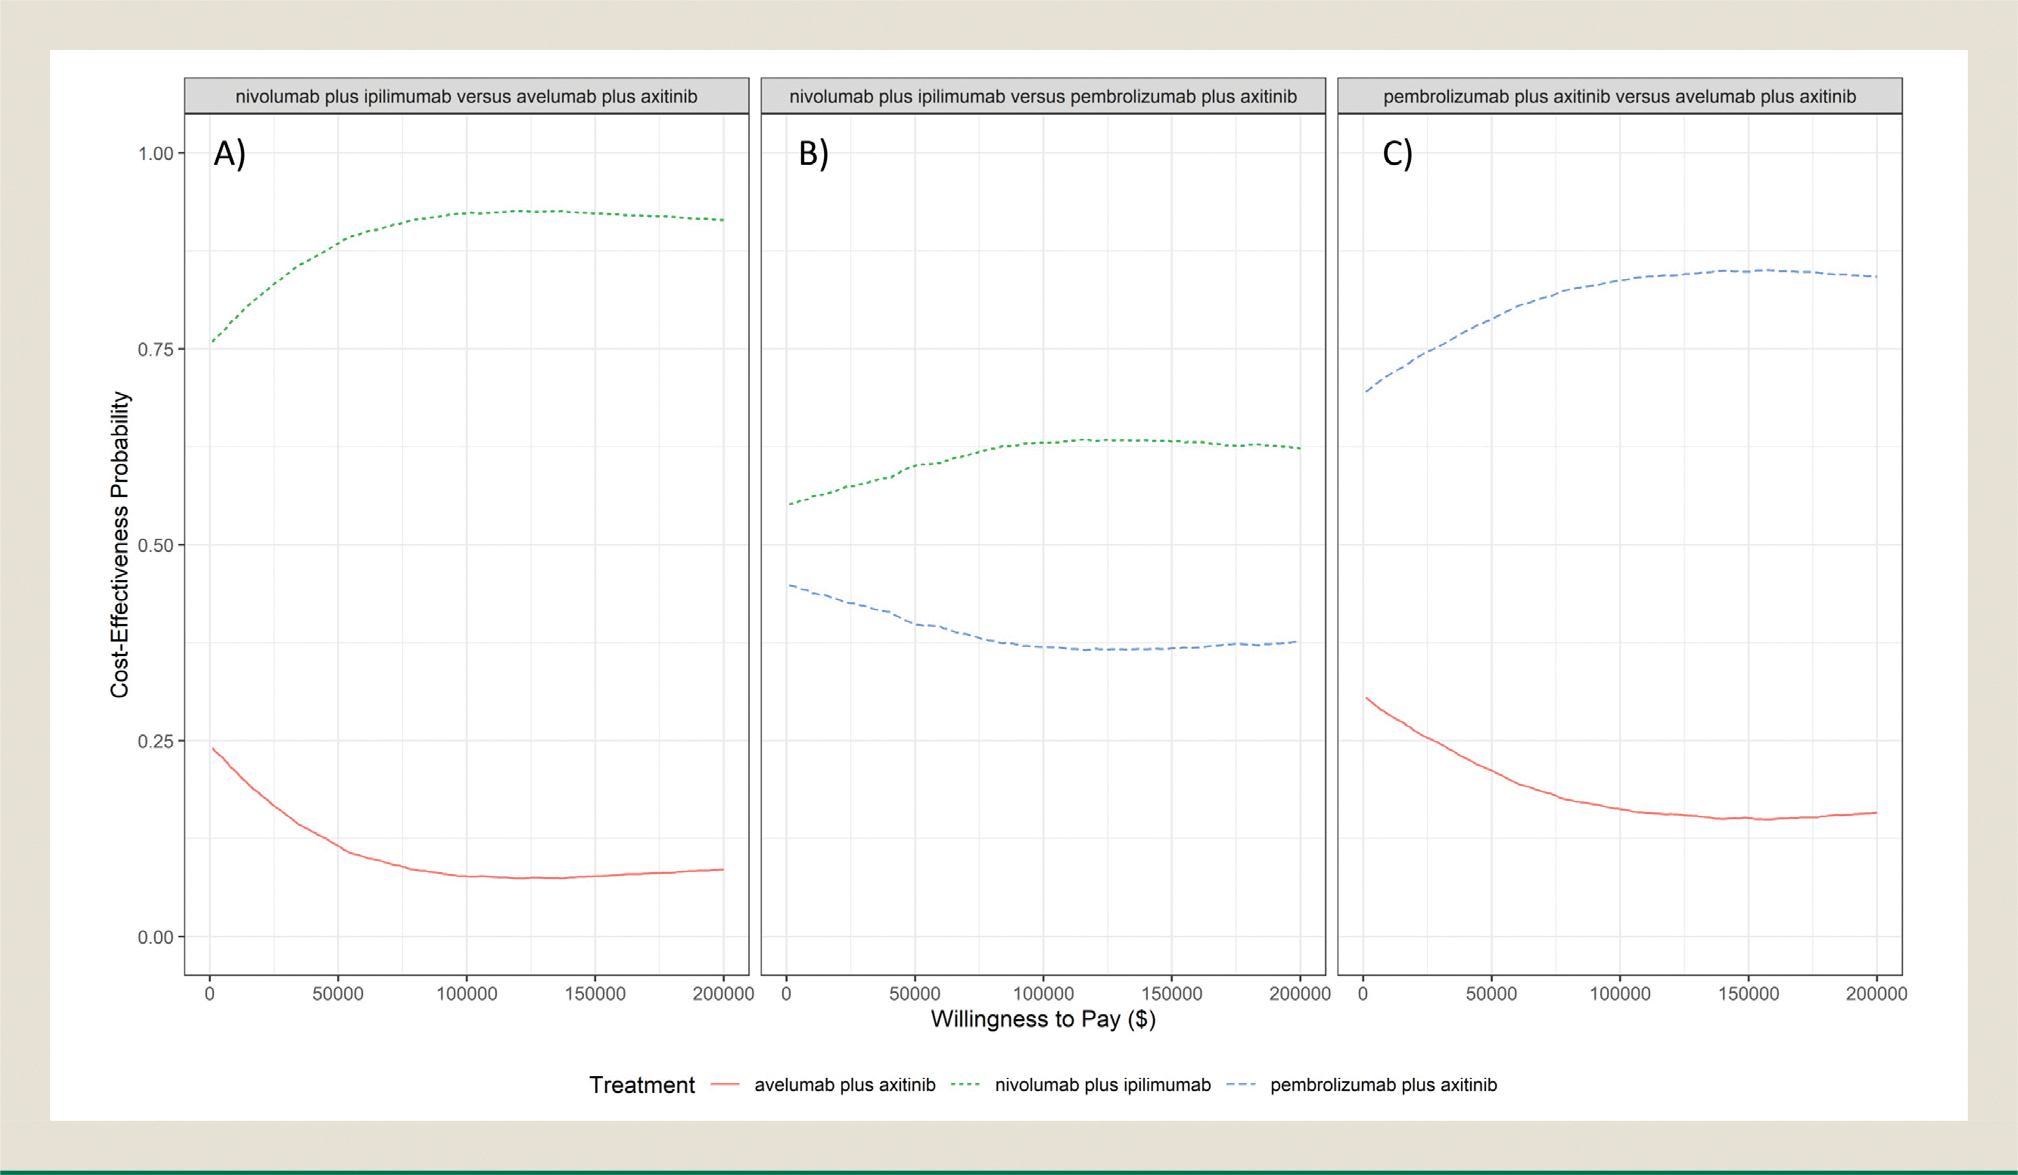2018x1175 pixels.
Task: Click the green dotted swatch for nivolumab plus ipilimumab
Action: click(965, 1085)
